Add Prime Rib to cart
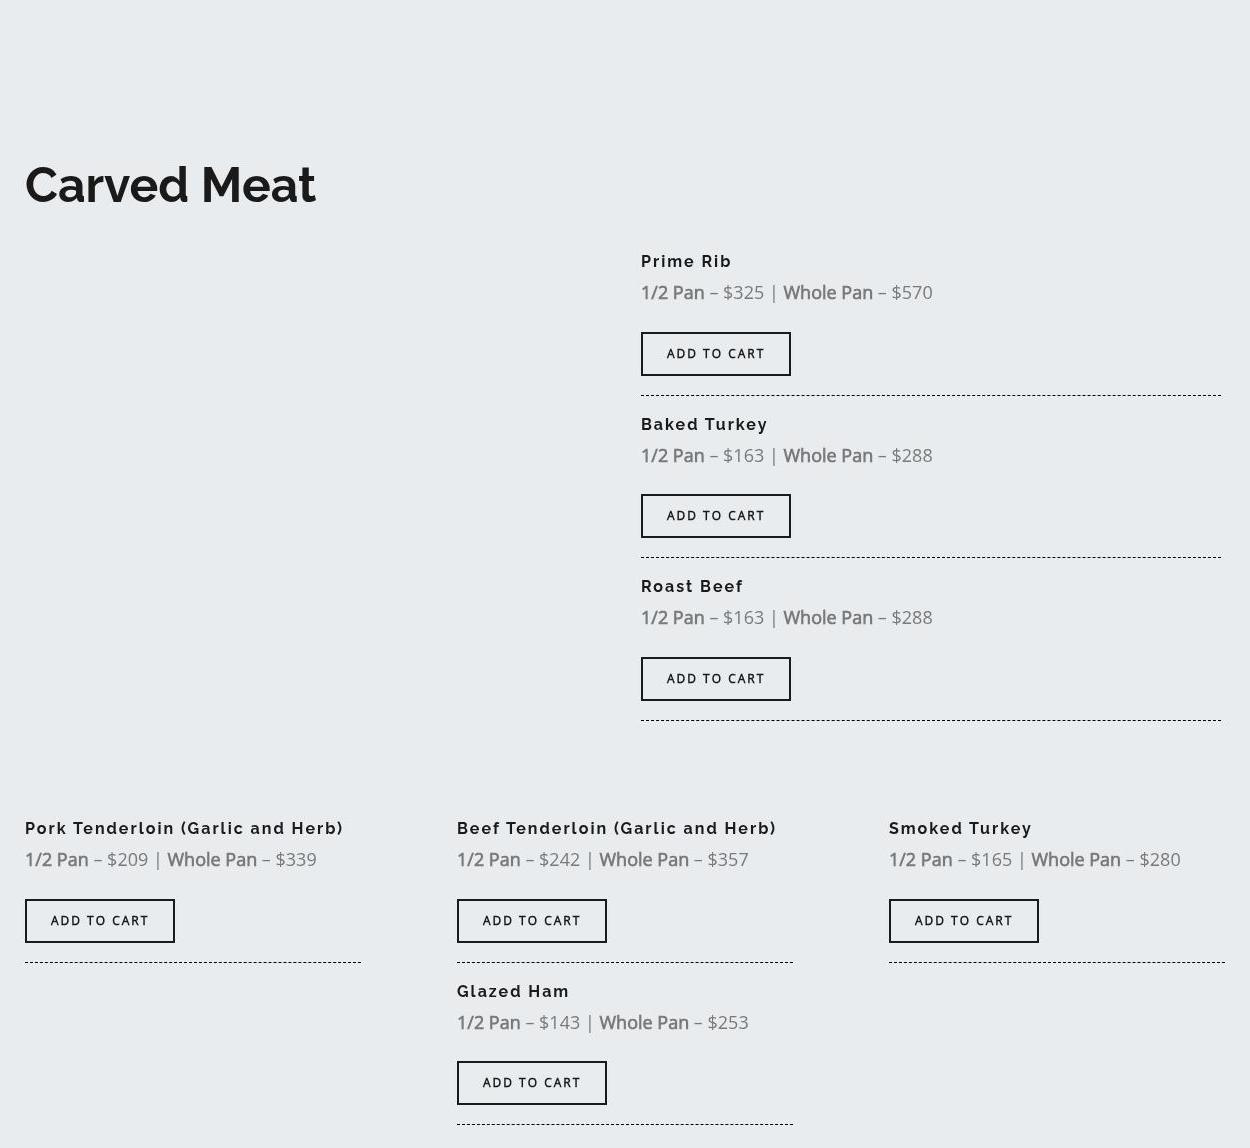 [x=715, y=354]
